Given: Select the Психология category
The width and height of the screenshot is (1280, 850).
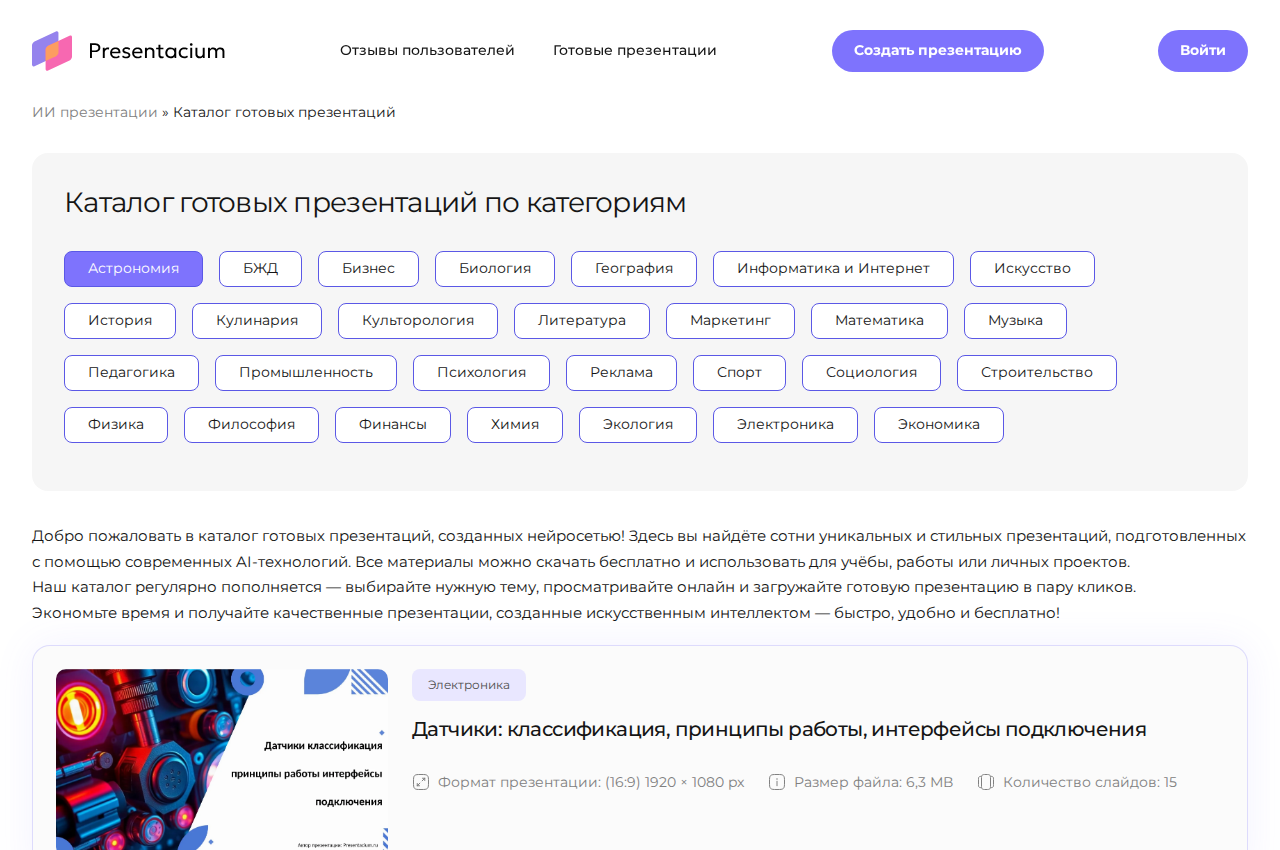Looking at the screenshot, I should (x=481, y=373).
